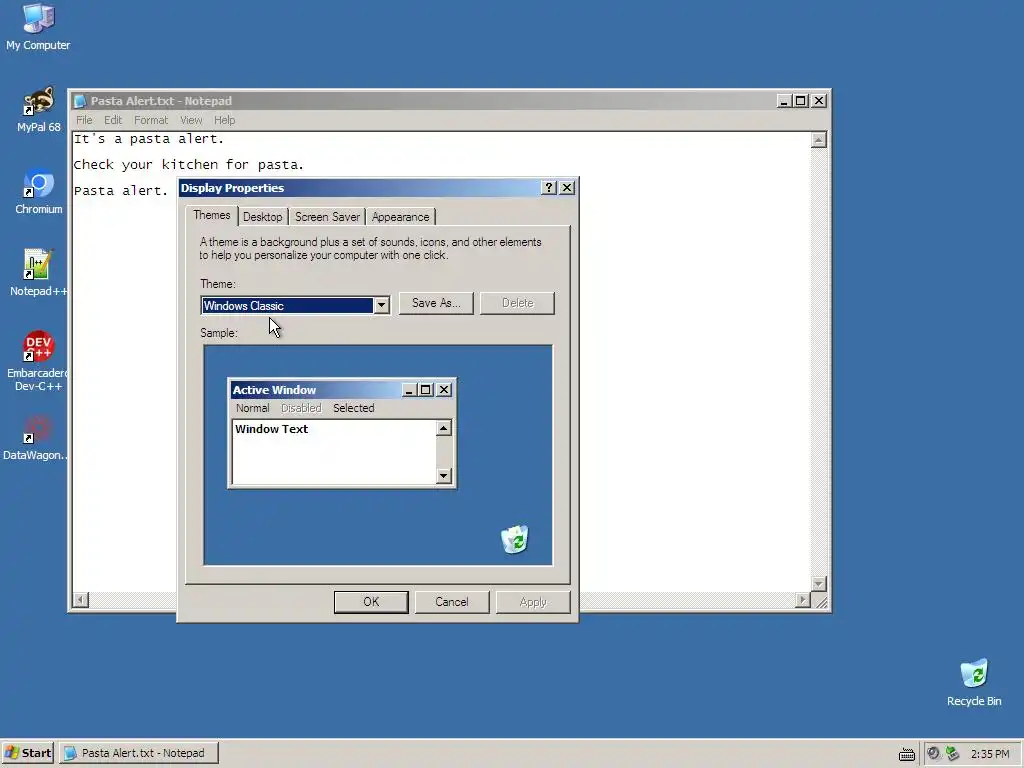Open Notepad View menu
The image size is (1024, 768).
tap(191, 120)
